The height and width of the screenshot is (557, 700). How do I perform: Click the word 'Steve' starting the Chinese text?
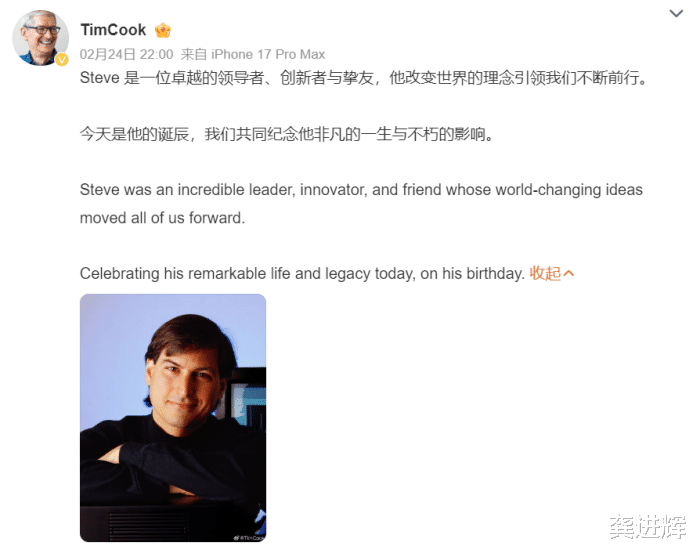pos(100,78)
